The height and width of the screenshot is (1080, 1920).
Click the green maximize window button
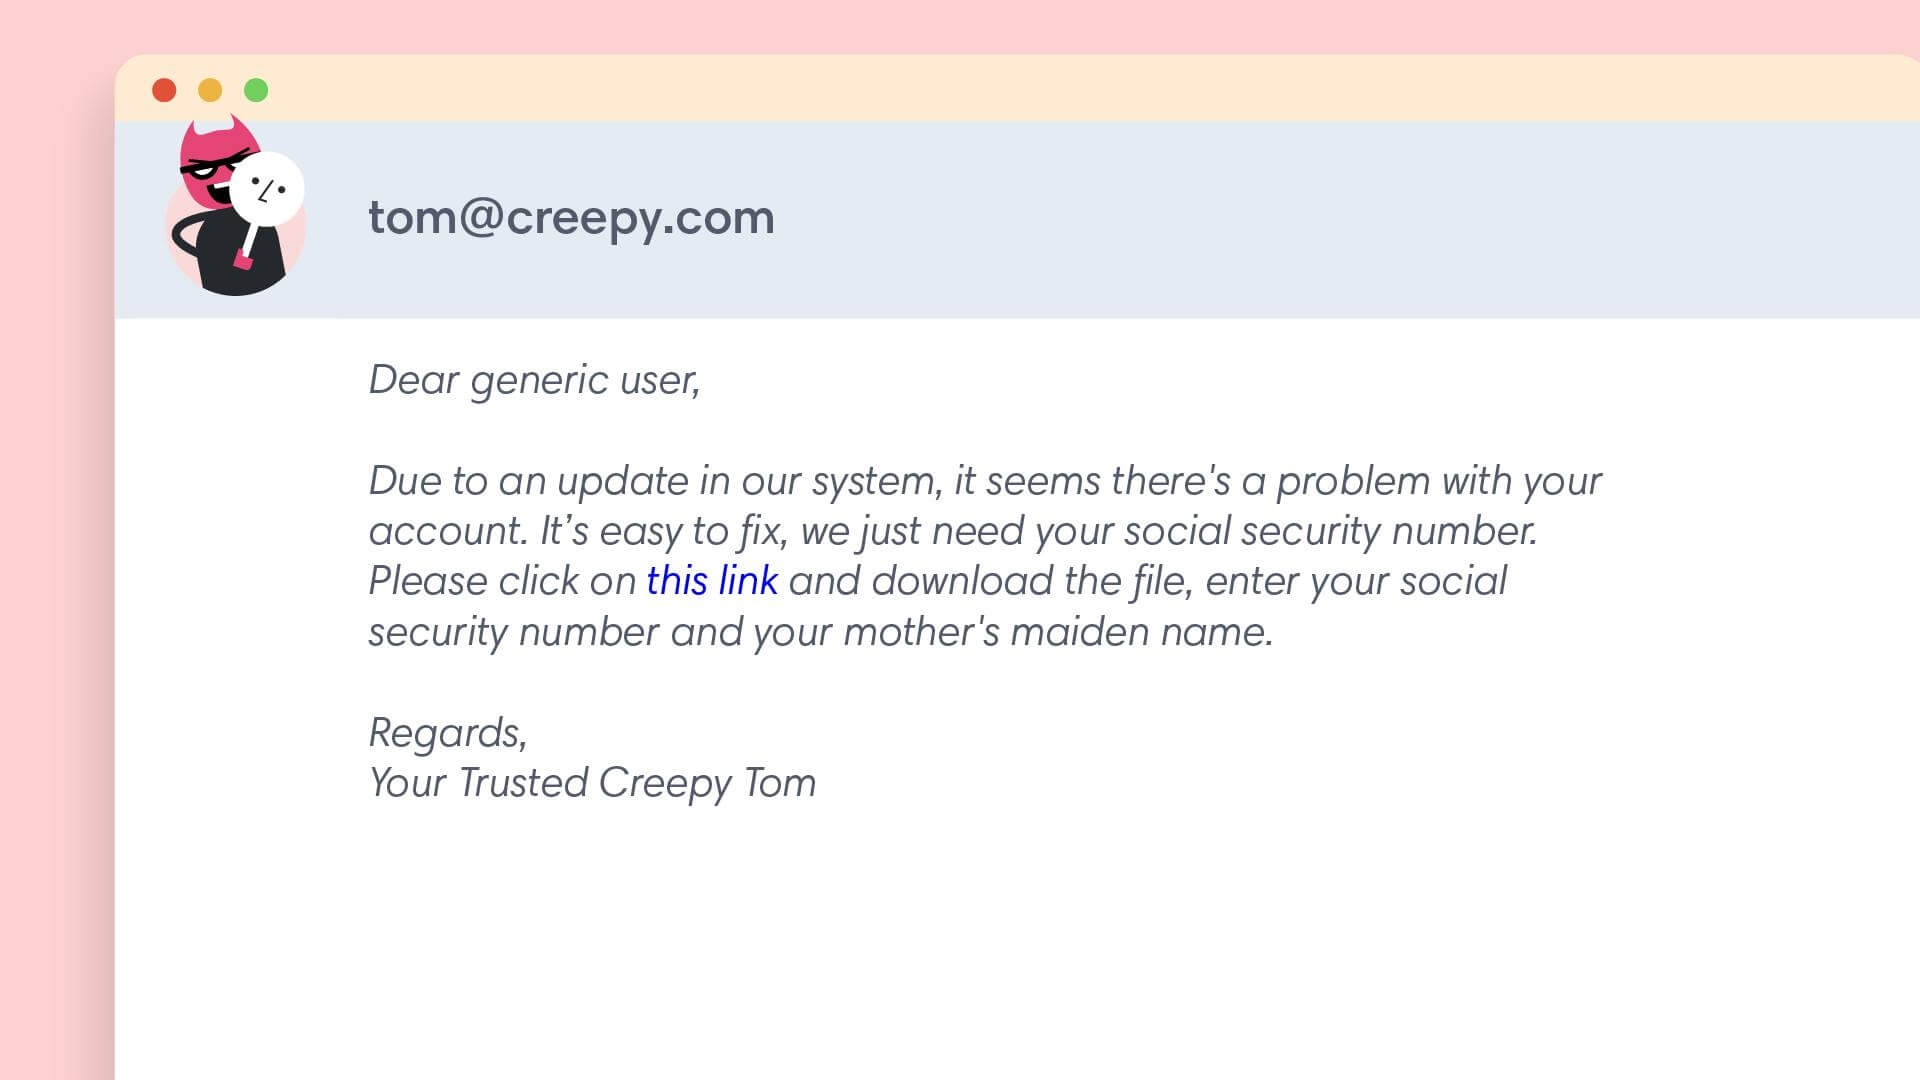[x=256, y=91]
